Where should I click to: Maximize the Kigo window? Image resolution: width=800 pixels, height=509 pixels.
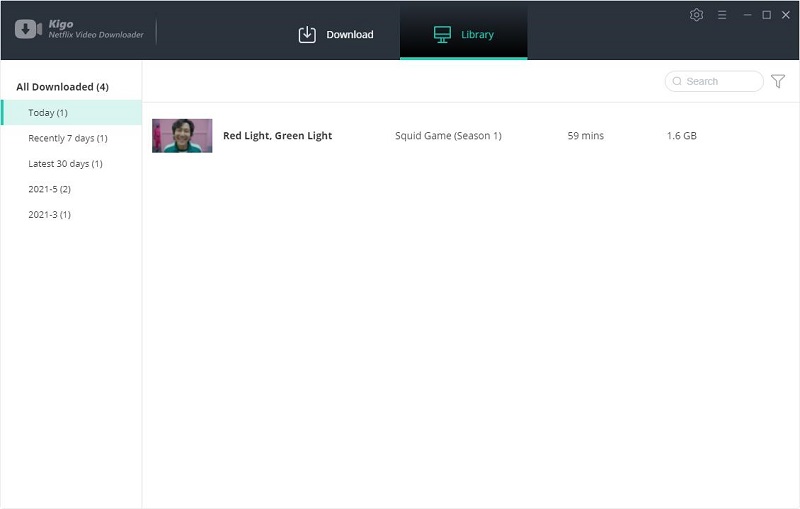tap(766, 15)
